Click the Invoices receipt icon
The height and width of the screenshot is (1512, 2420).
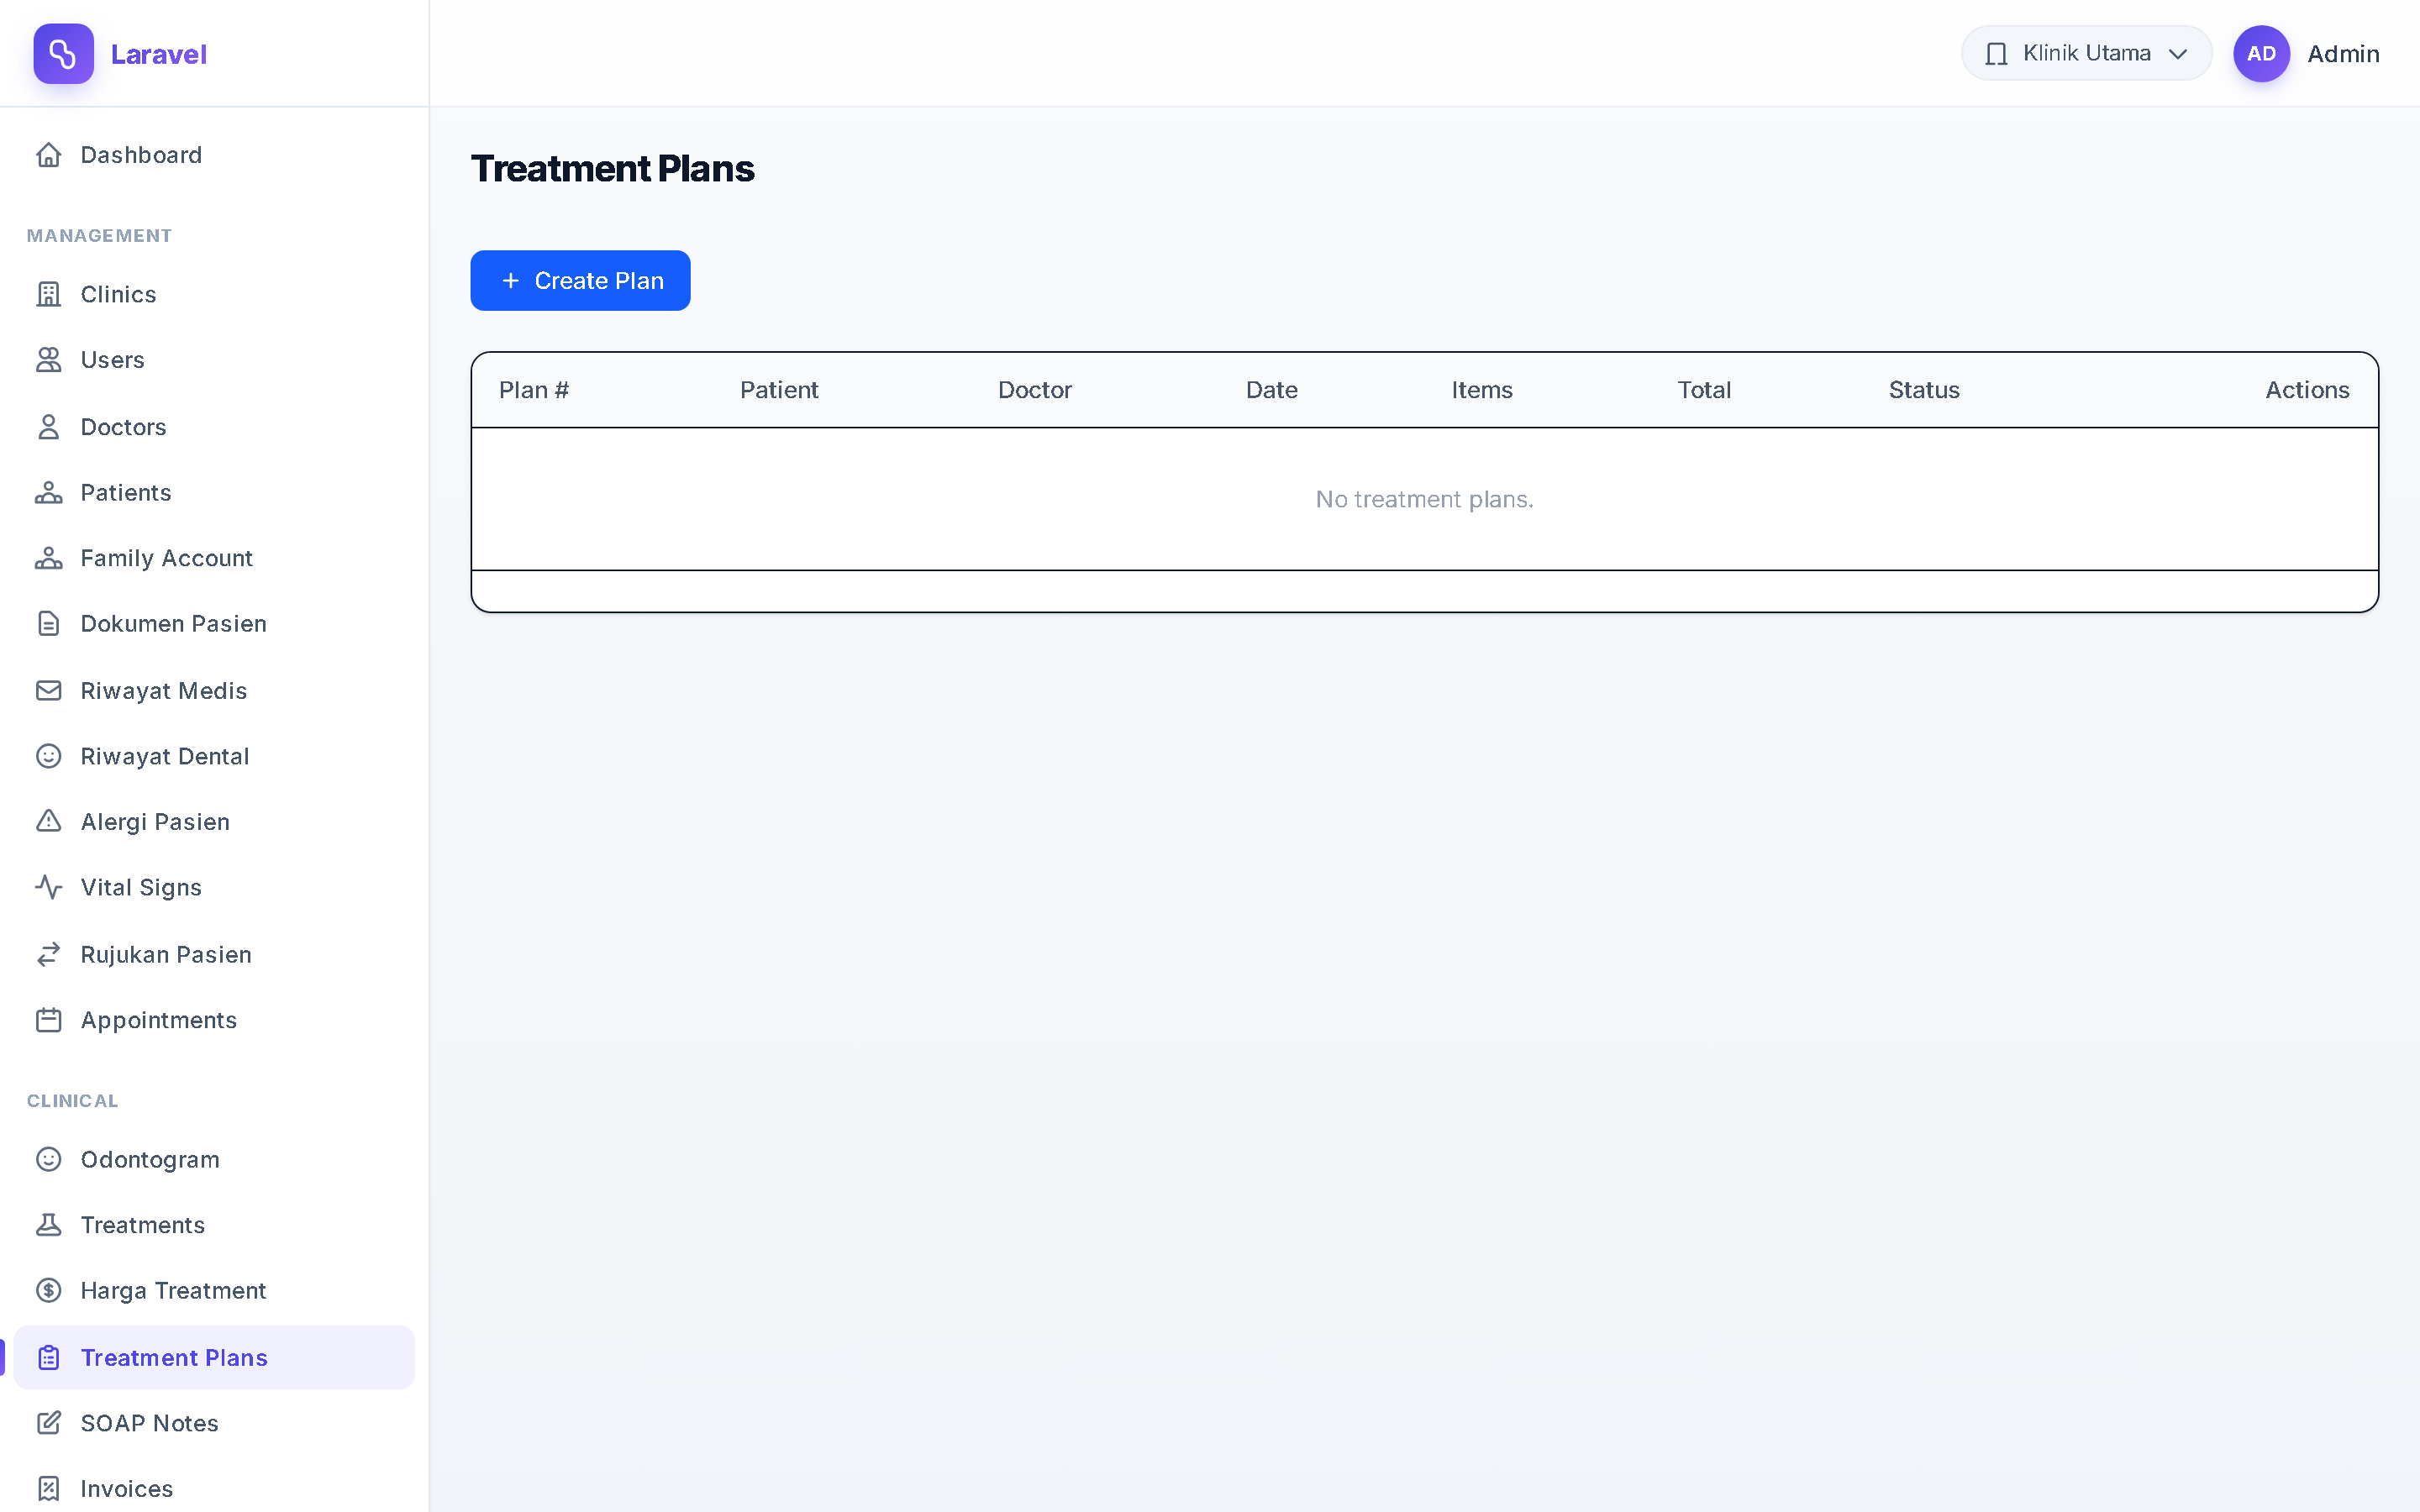[x=48, y=1489]
